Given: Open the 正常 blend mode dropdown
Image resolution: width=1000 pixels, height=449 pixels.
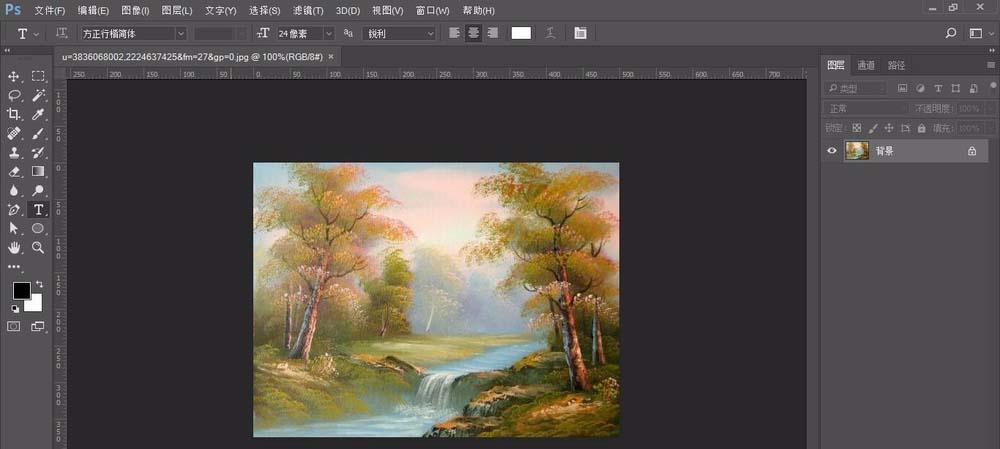Looking at the screenshot, I should [x=866, y=108].
